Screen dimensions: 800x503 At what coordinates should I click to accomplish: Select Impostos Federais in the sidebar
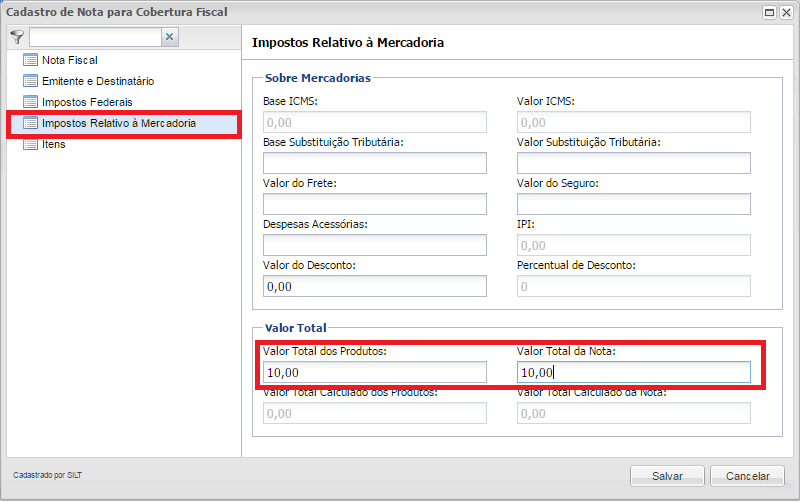tap(87, 102)
